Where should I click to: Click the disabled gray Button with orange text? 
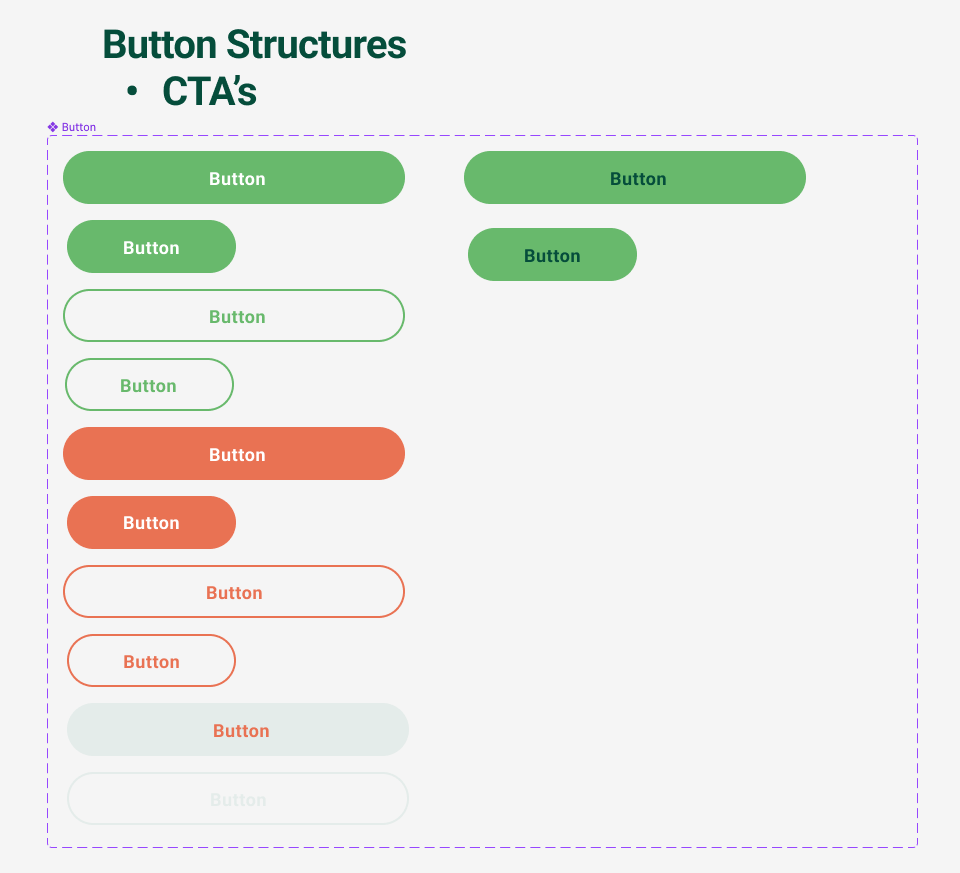pos(238,729)
